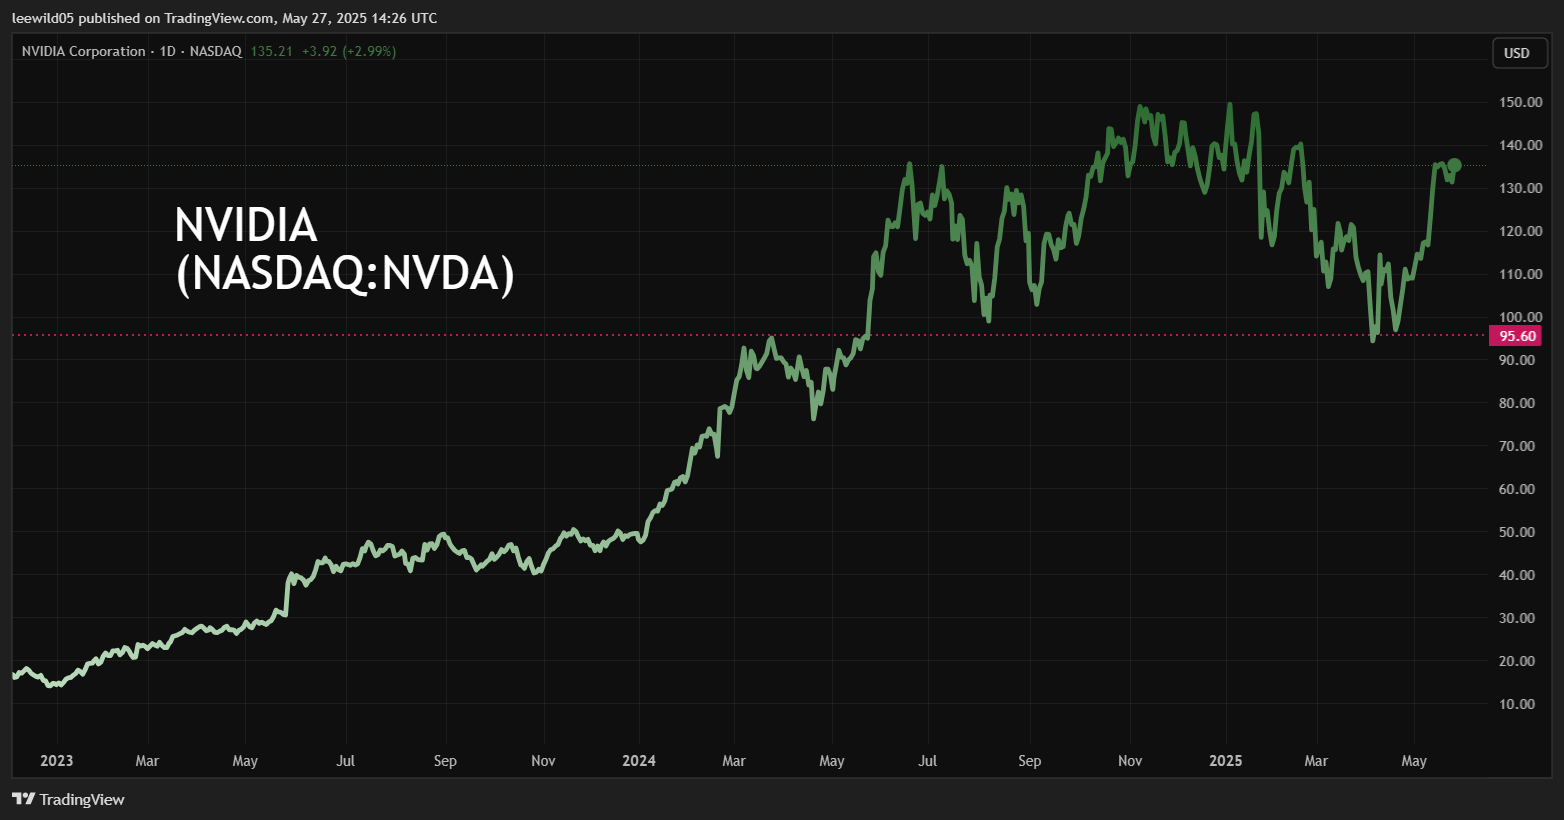Image resolution: width=1564 pixels, height=820 pixels.
Task: Click the 140.00 price axis label
Action: (x=1520, y=145)
